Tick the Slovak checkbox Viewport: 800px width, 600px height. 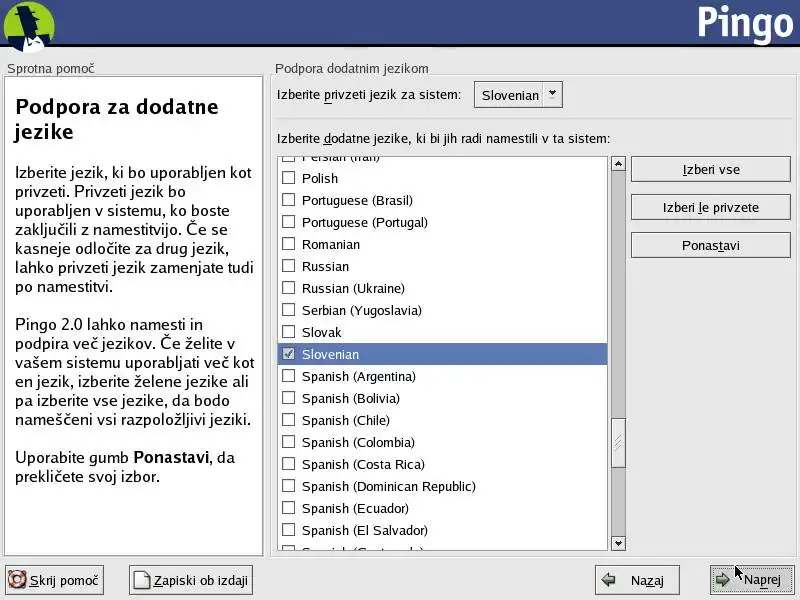288,332
